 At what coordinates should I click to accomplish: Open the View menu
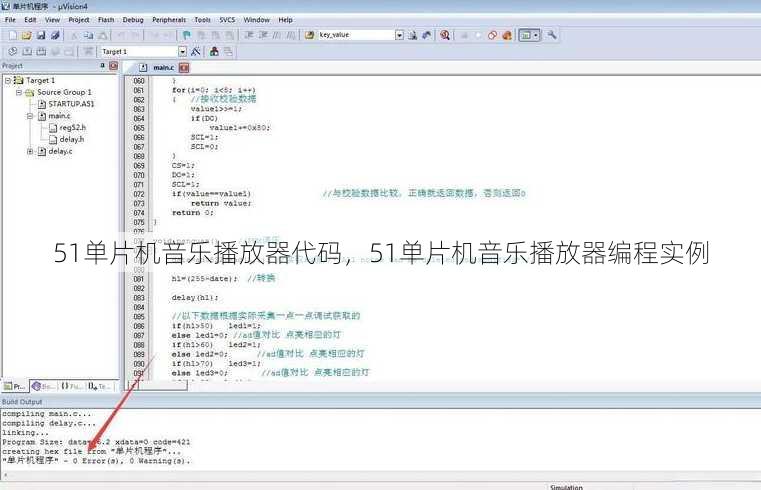pyautogui.click(x=52, y=20)
